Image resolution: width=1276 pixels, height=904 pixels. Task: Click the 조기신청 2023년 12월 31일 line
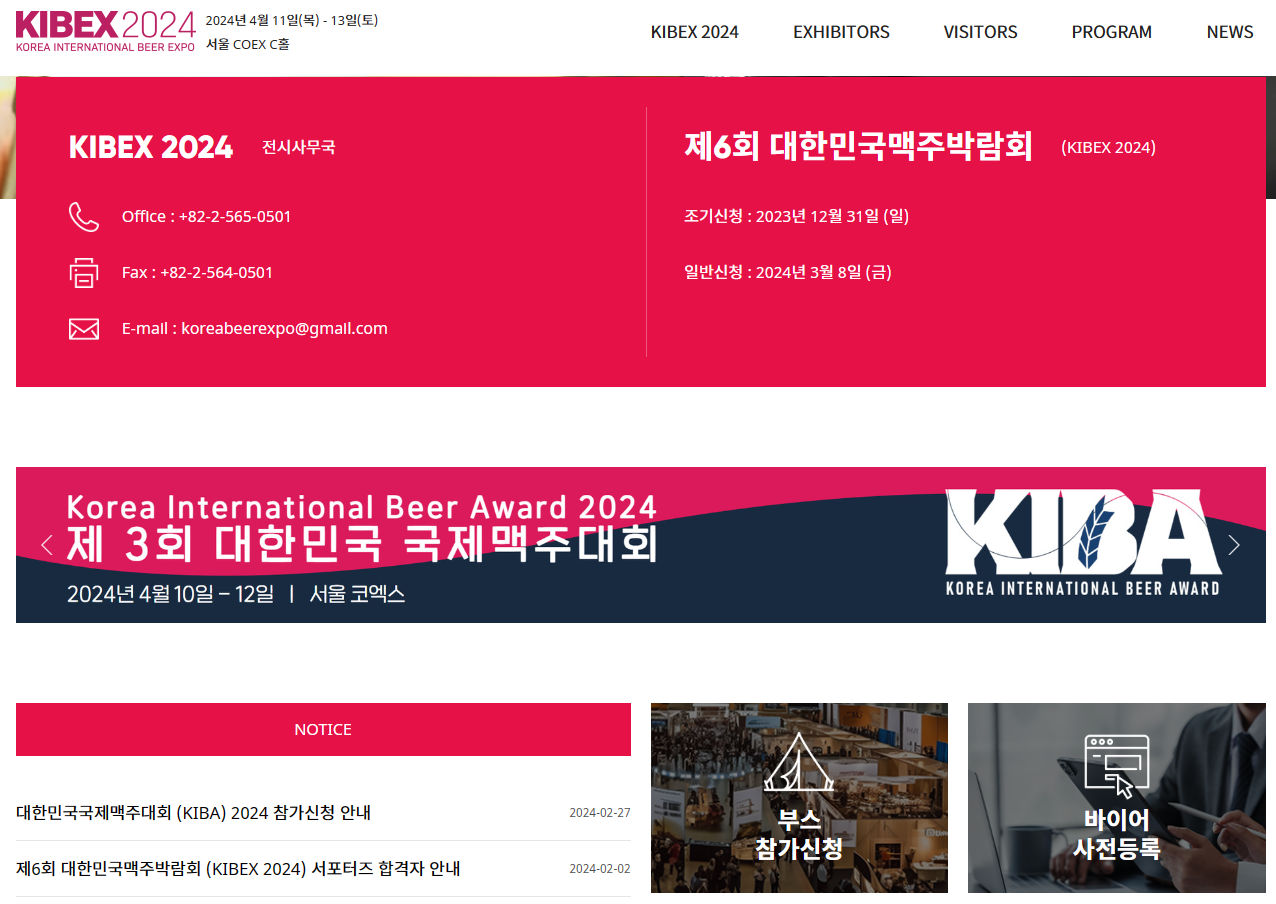click(797, 216)
